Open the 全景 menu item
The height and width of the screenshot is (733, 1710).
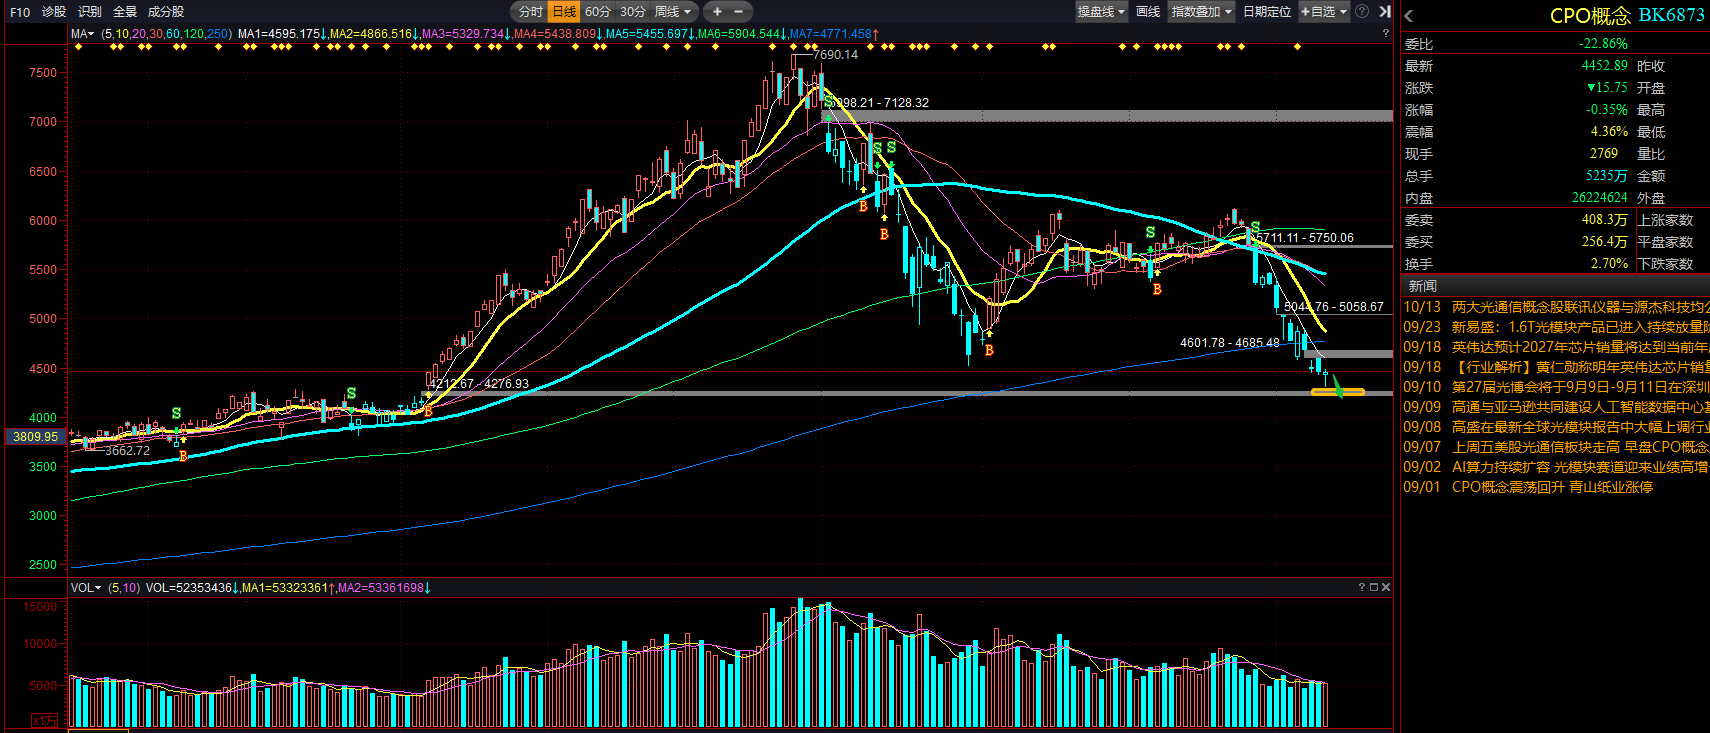coord(125,12)
